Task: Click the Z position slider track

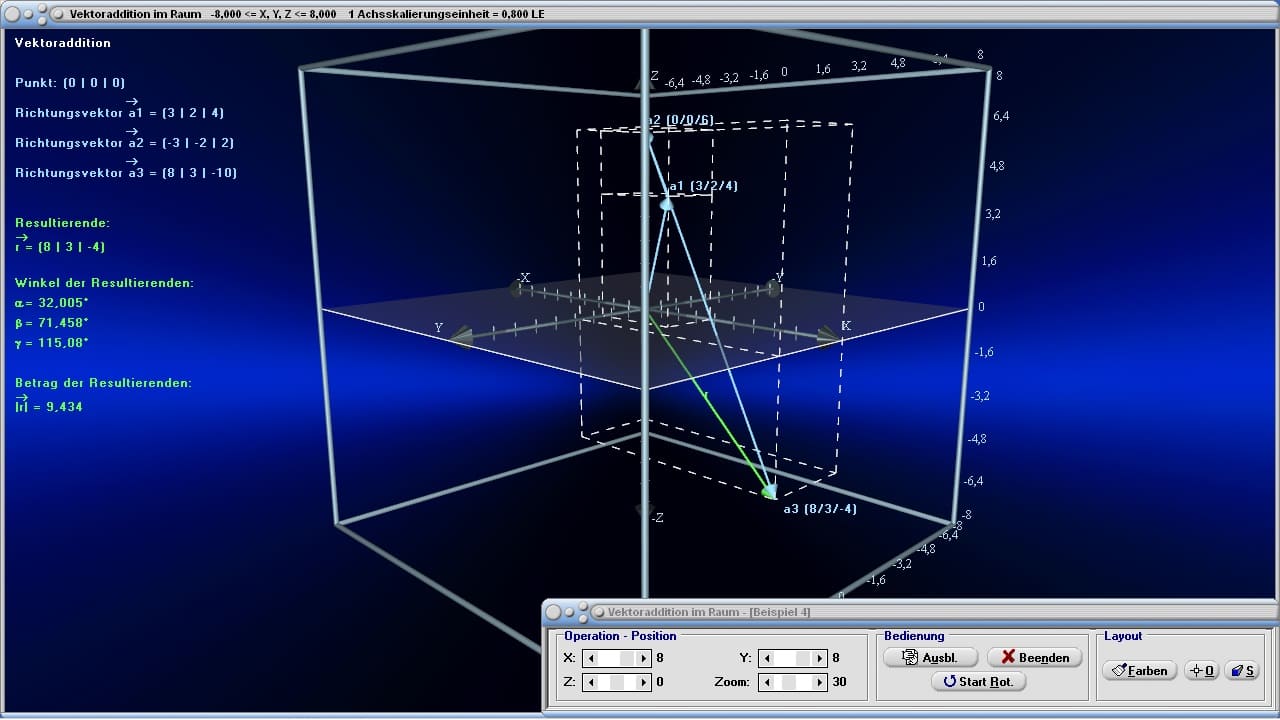Action: point(617,682)
